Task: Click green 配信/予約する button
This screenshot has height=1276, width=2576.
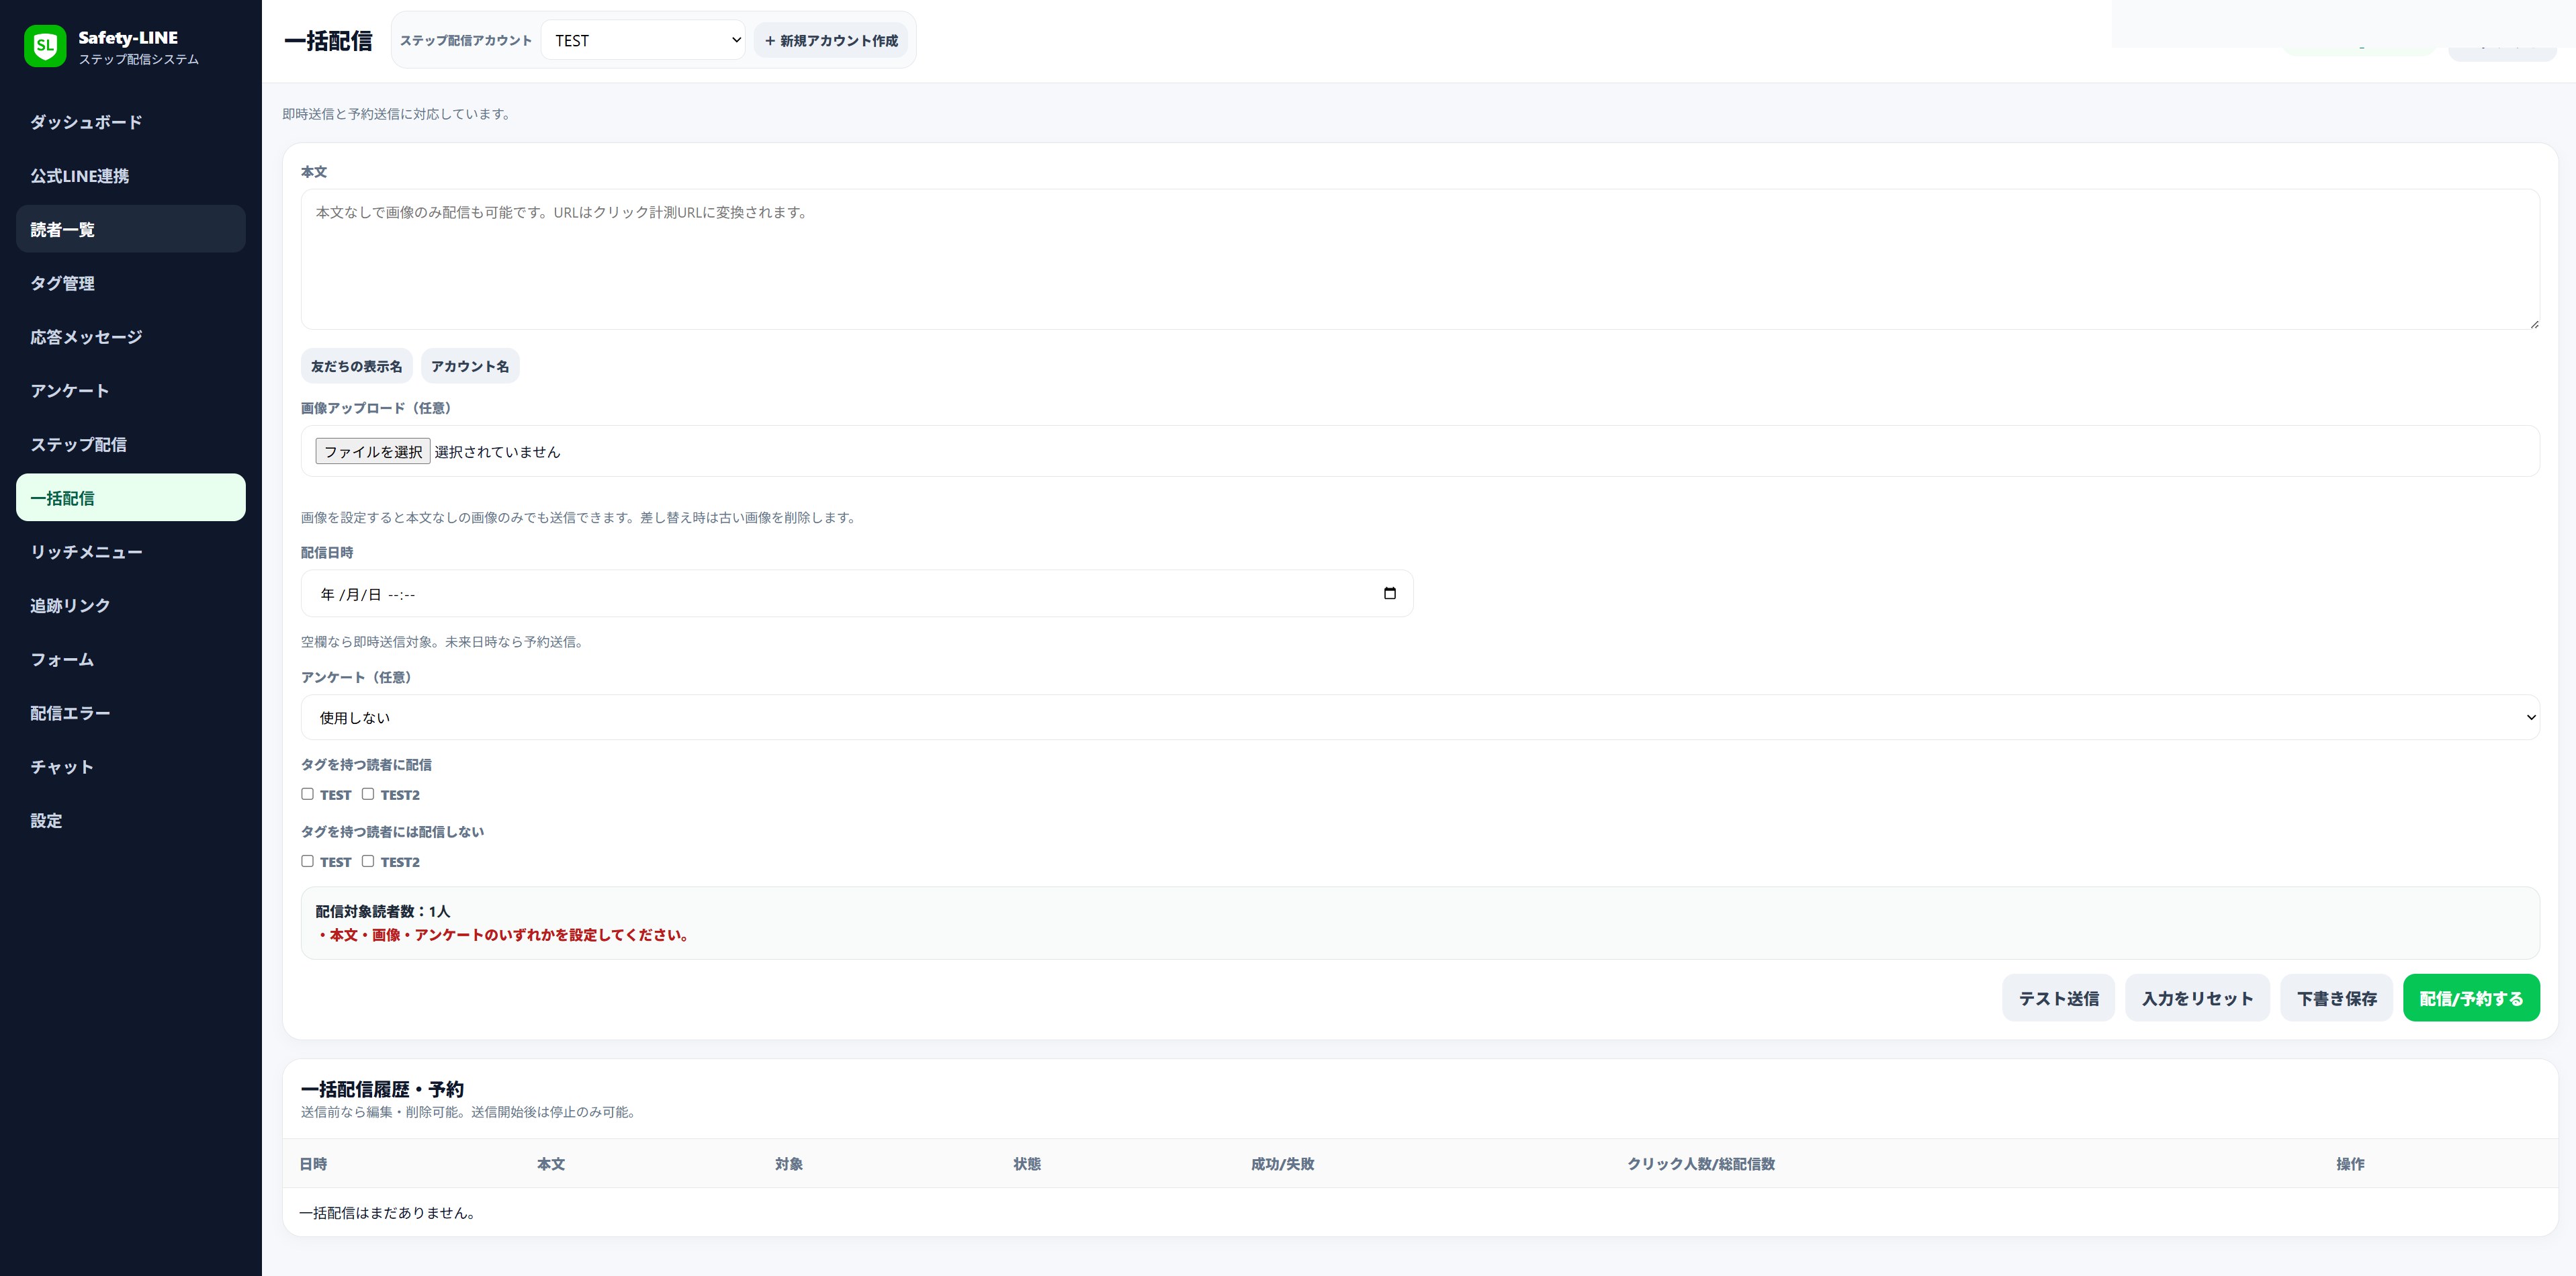Action: 2471,998
